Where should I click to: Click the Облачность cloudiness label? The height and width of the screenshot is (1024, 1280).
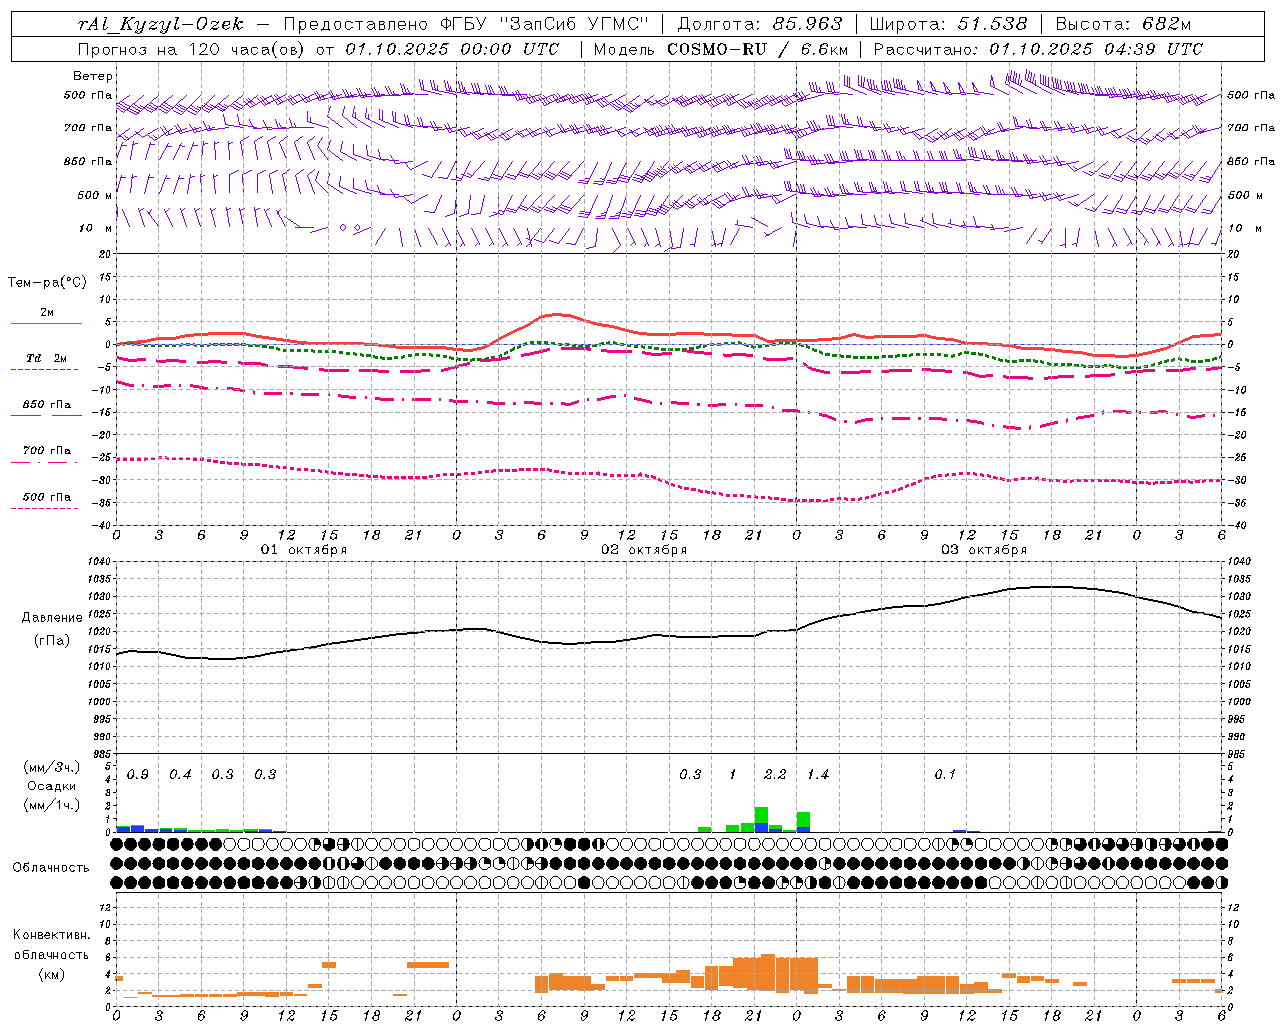tap(51, 868)
